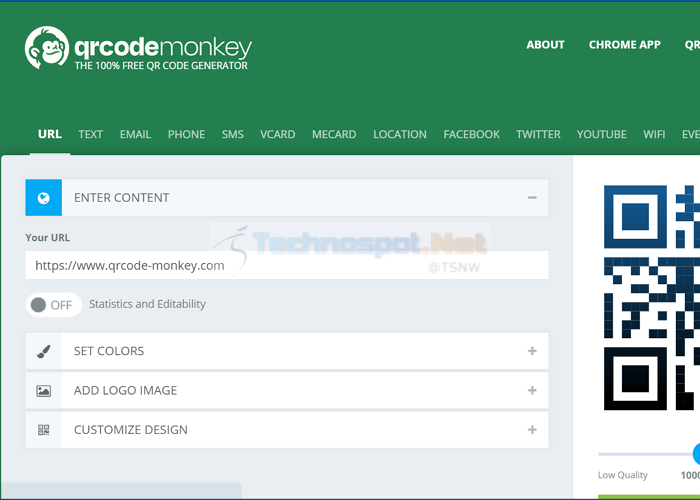Click the QRCode Monkey logo icon
This screenshot has width=700, height=500.
click(x=47, y=48)
